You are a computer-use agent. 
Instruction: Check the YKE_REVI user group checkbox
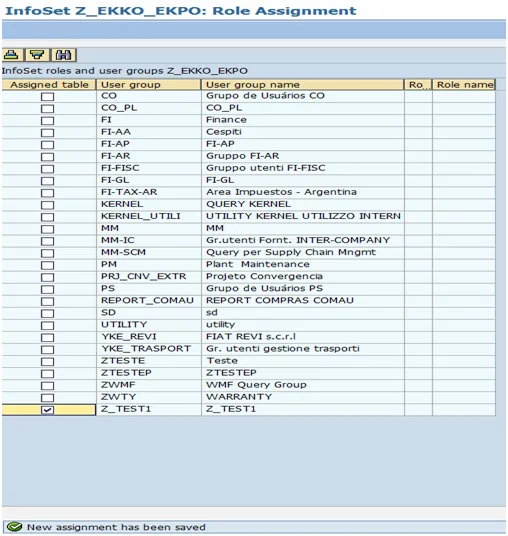click(48, 337)
